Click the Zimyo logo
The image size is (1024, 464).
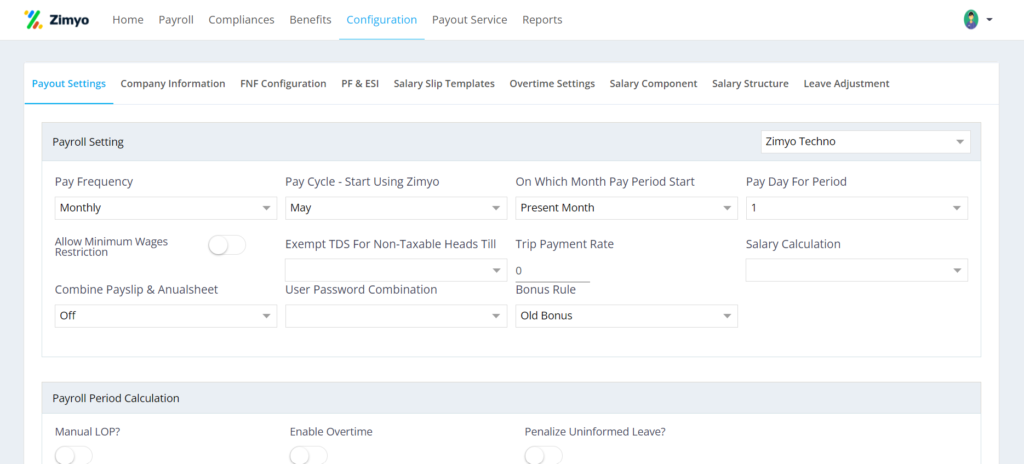[56, 20]
